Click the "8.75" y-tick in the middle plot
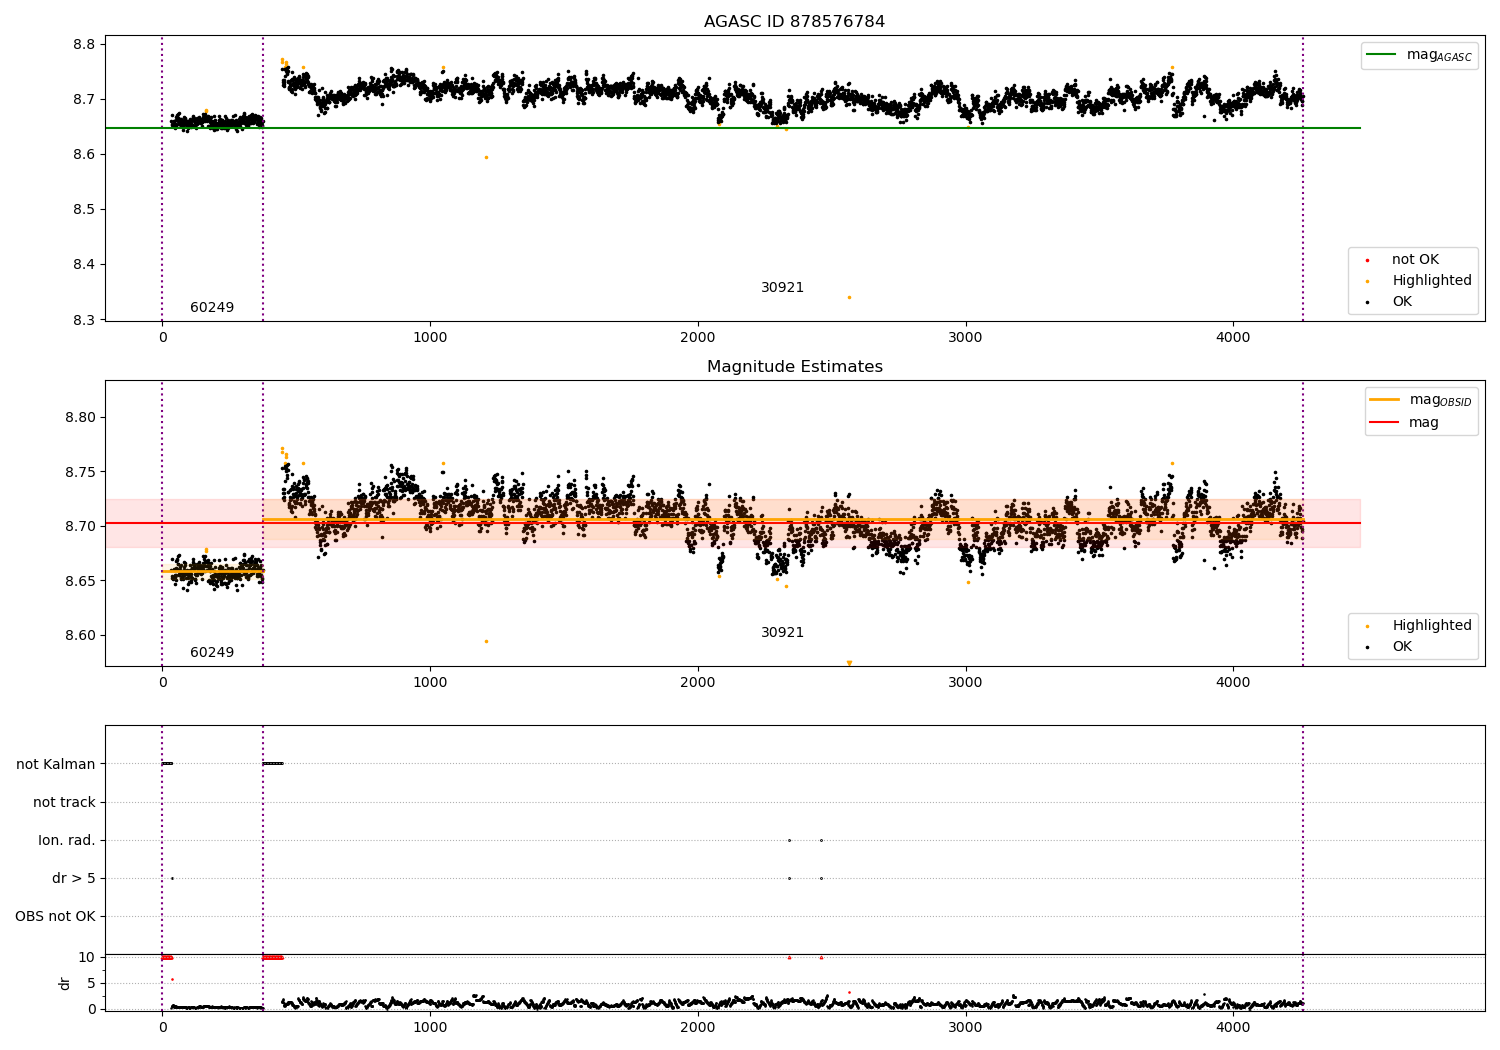The height and width of the screenshot is (1050, 1500). 81,472
